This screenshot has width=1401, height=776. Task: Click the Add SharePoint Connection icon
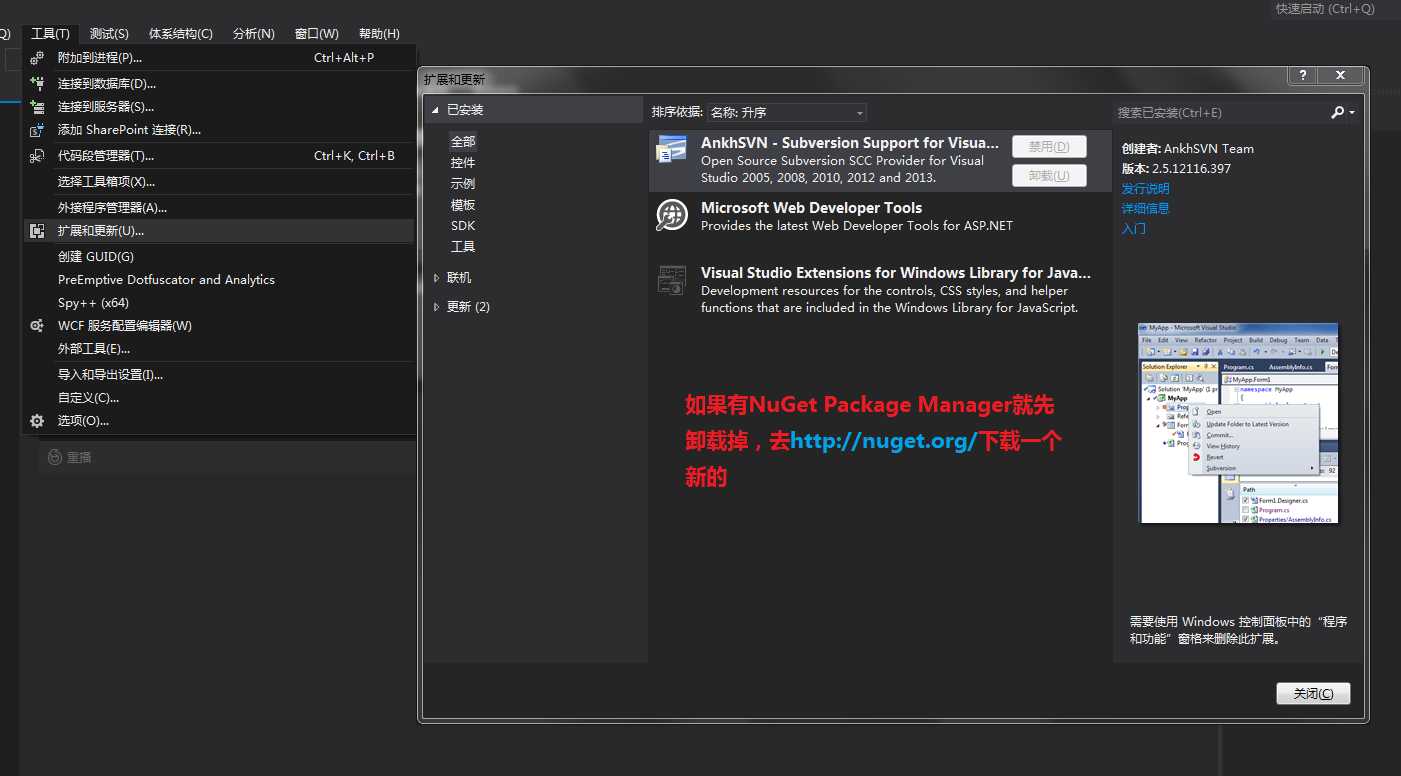37,130
